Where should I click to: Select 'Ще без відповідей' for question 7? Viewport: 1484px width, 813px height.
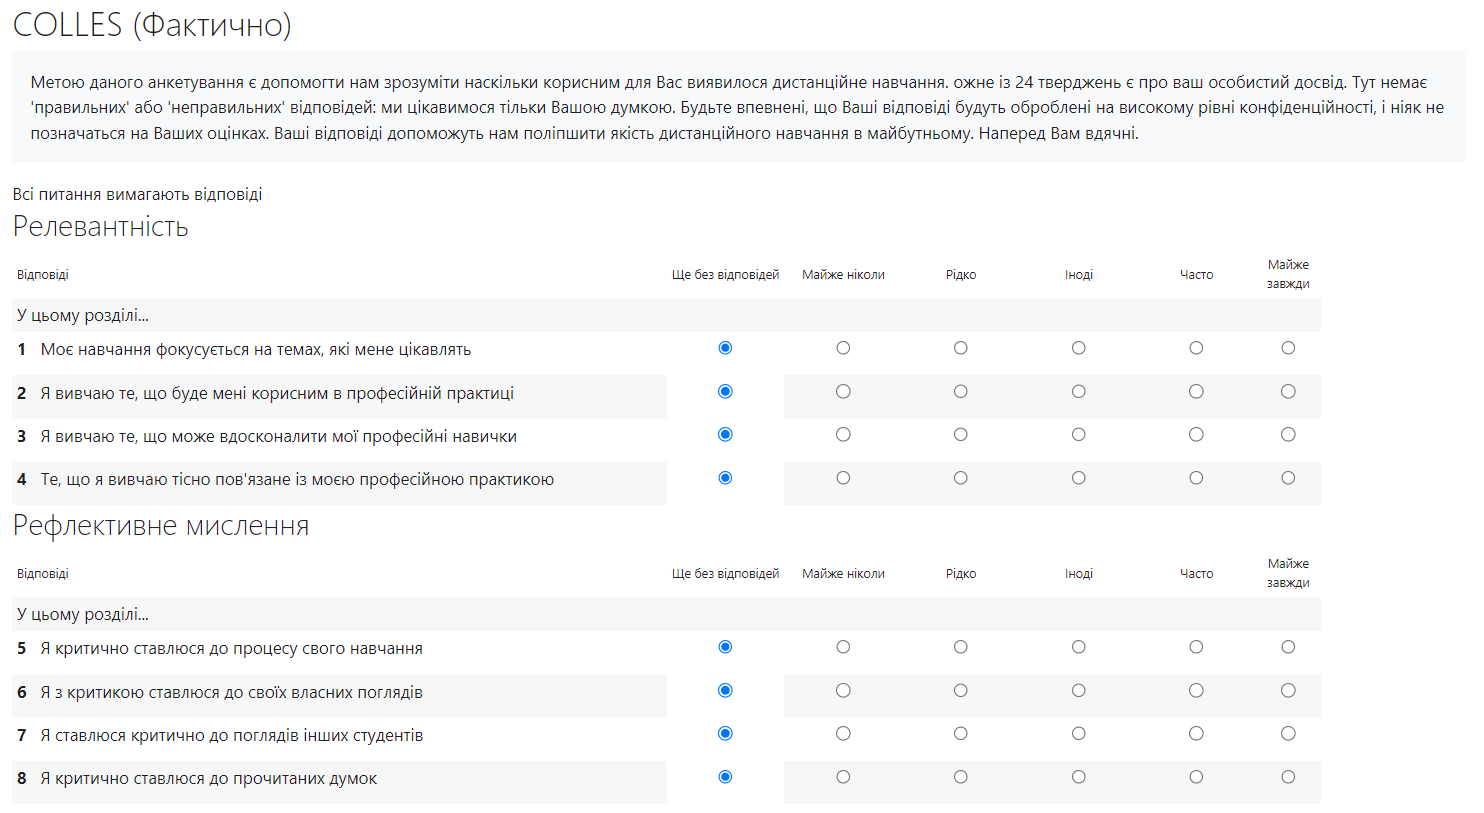725,734
